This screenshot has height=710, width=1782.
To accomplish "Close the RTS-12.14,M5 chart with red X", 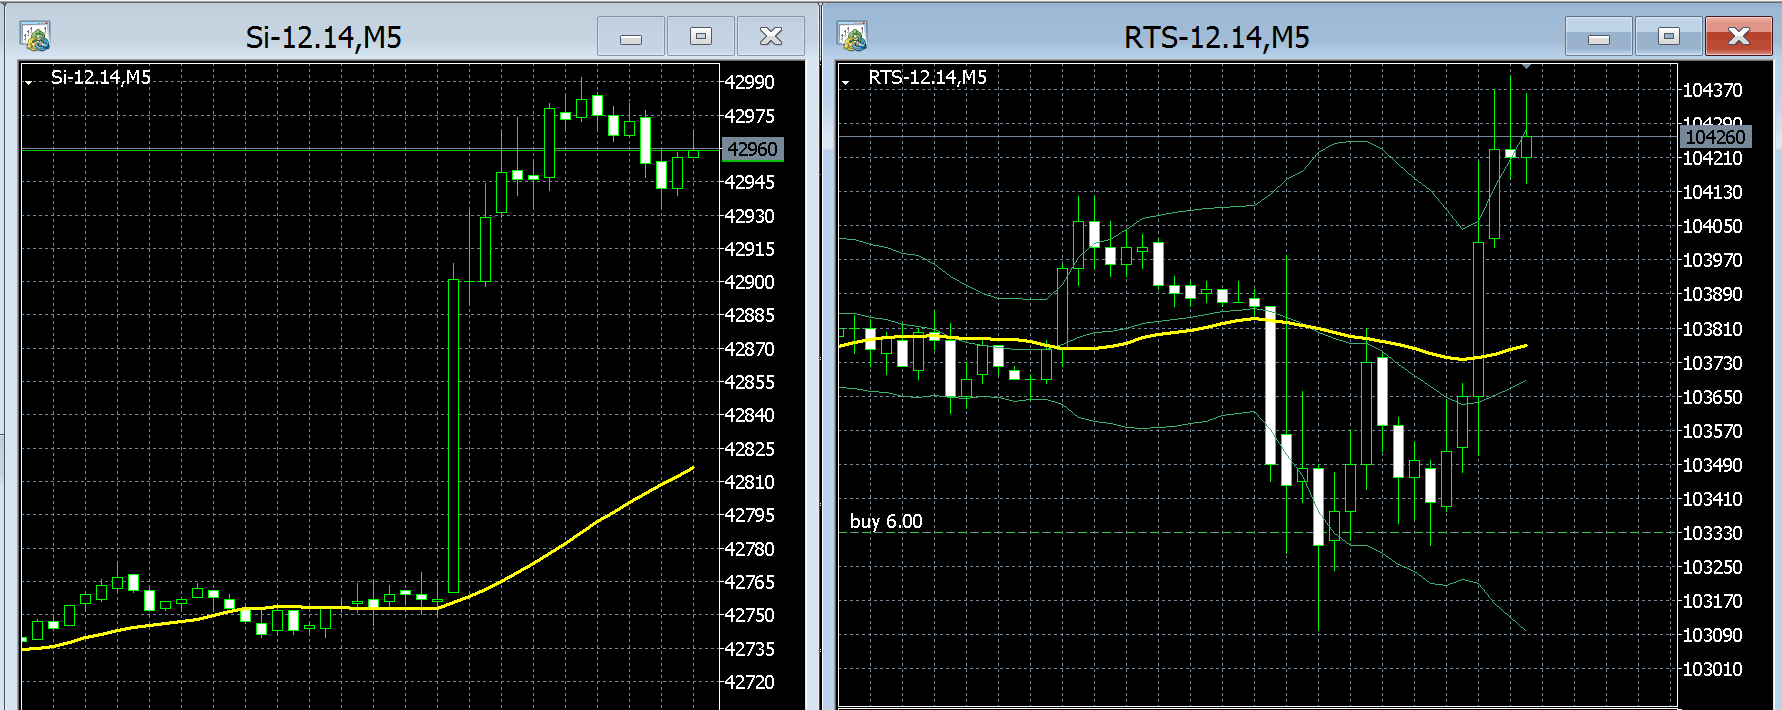I will (1738, 37).
